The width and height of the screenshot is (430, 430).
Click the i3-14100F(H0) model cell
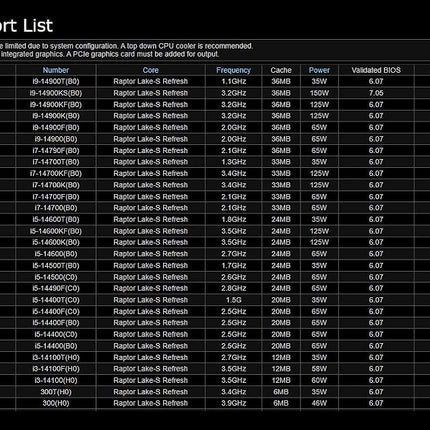point(56,369)
